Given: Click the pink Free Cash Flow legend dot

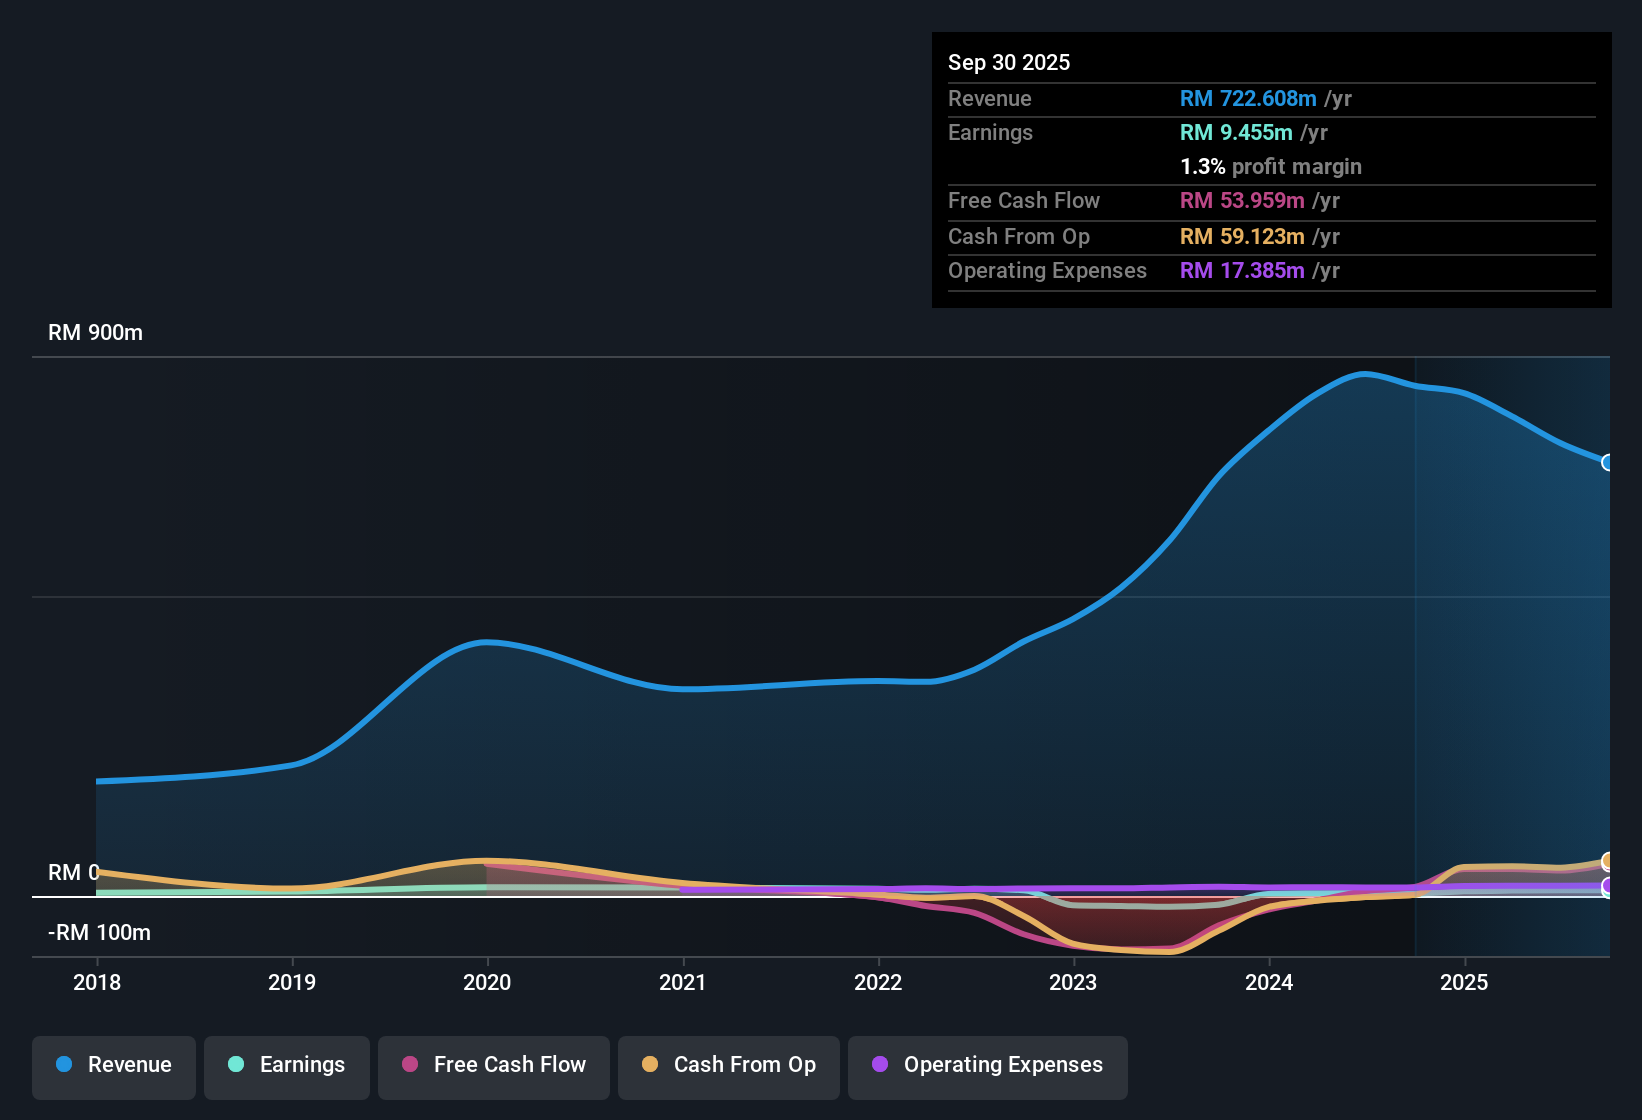Looking at the screenshot, I should 408,1065.
